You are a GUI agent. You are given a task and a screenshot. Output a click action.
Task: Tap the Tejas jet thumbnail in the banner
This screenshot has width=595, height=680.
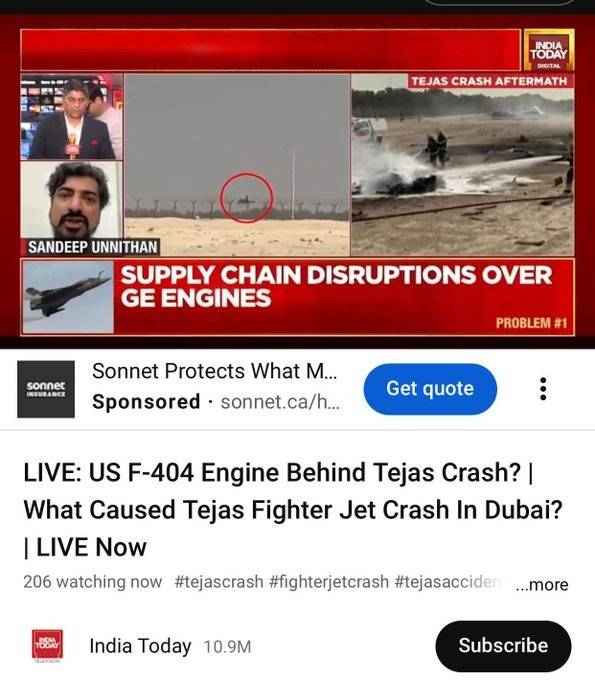[68, 297]
